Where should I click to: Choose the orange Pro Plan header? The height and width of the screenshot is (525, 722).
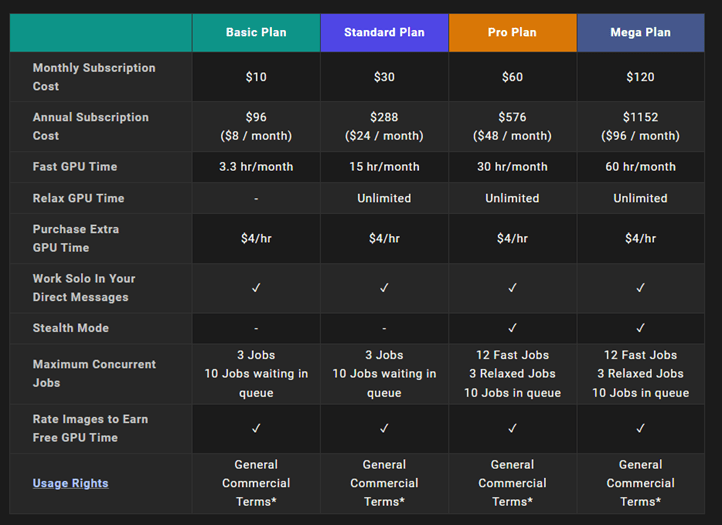(x=512, y=32)
